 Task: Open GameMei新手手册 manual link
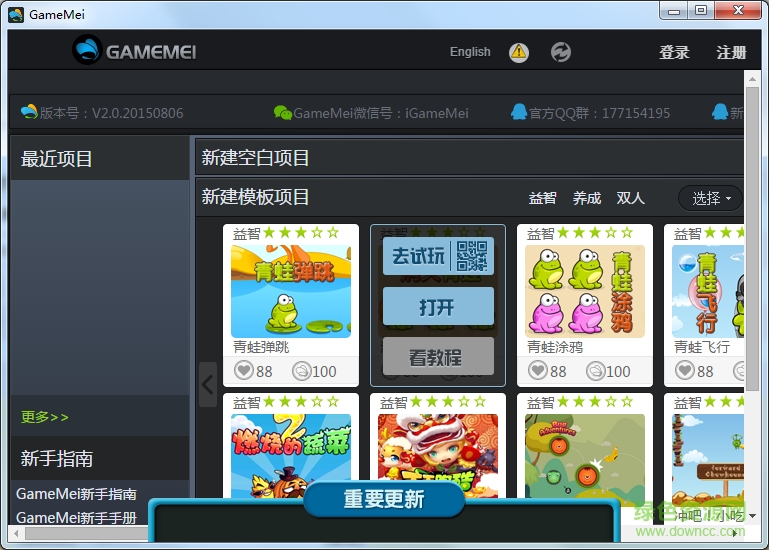pos(76,517)
